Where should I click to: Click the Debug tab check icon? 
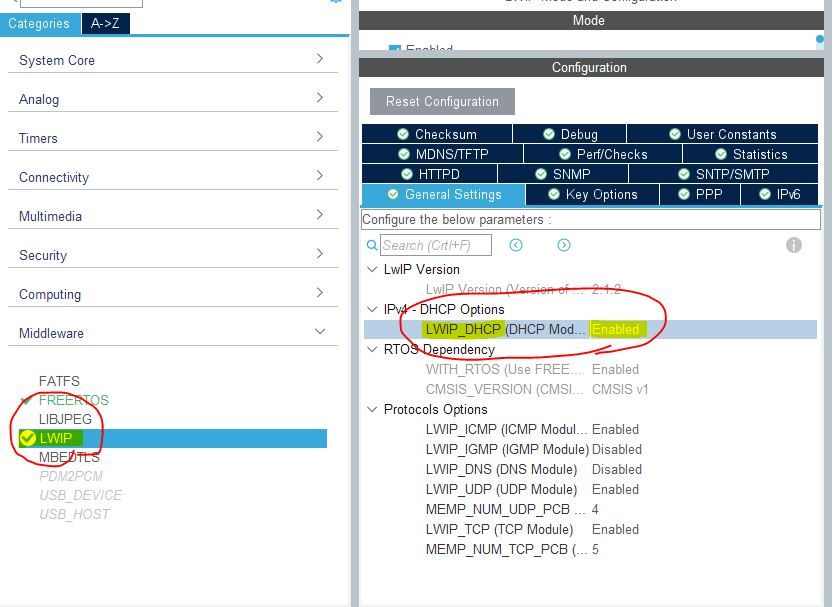(548, 134)
